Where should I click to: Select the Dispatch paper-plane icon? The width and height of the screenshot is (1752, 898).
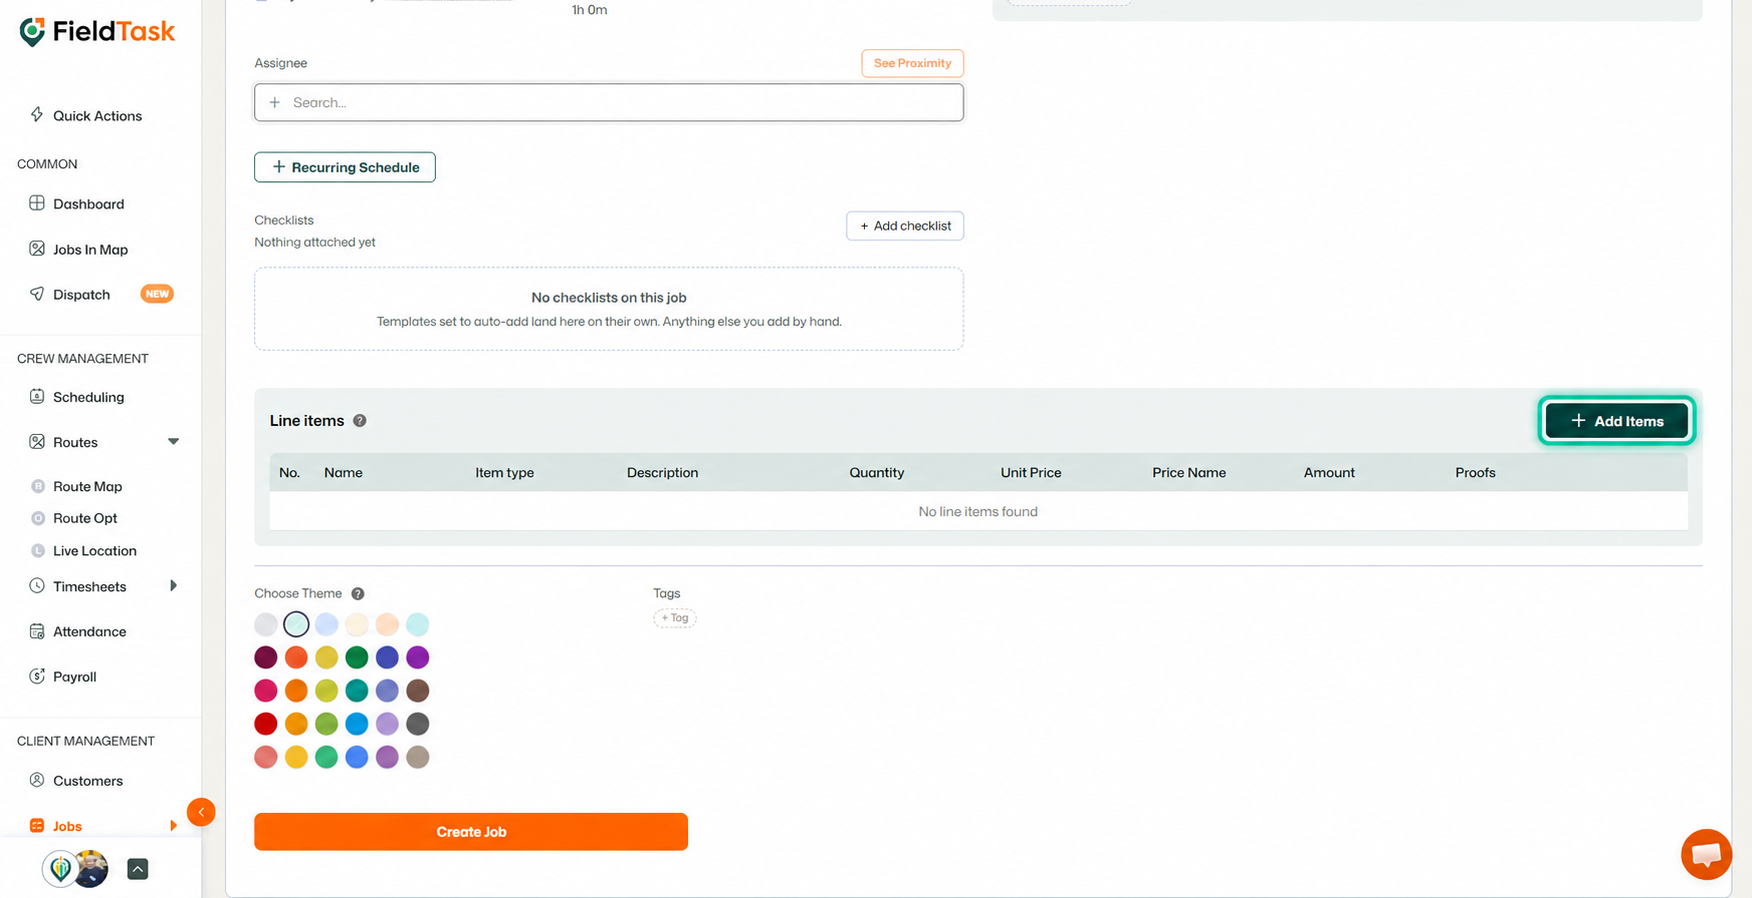click(37, 294)
